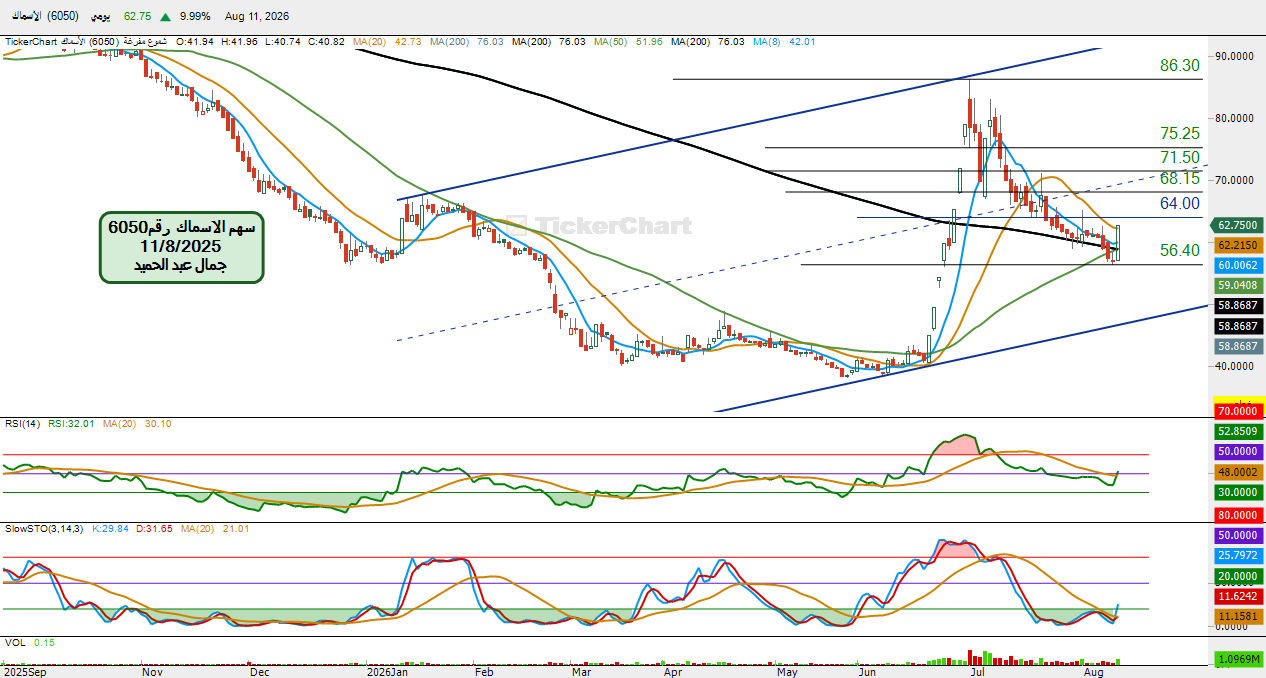Image resolution: width=1266 pixels, height=678 pixels.
Task: Click the blue 64.00 level label
Action: point(1179,203)
